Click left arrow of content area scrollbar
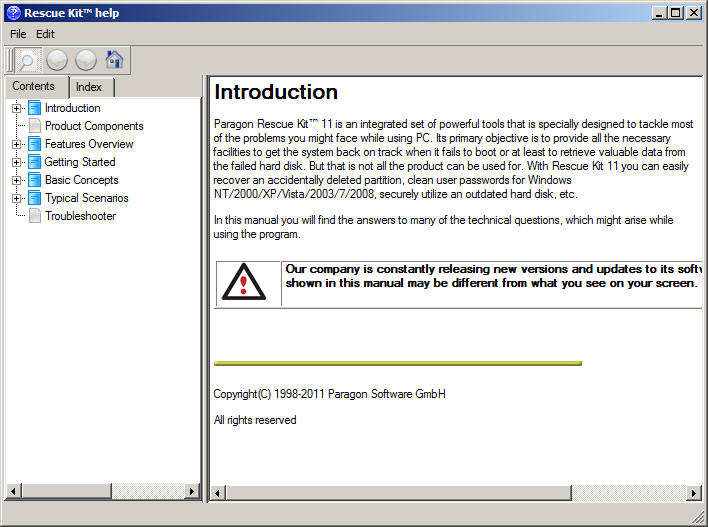708x527 pixels. pyautogui.click(x=219, y=493)
